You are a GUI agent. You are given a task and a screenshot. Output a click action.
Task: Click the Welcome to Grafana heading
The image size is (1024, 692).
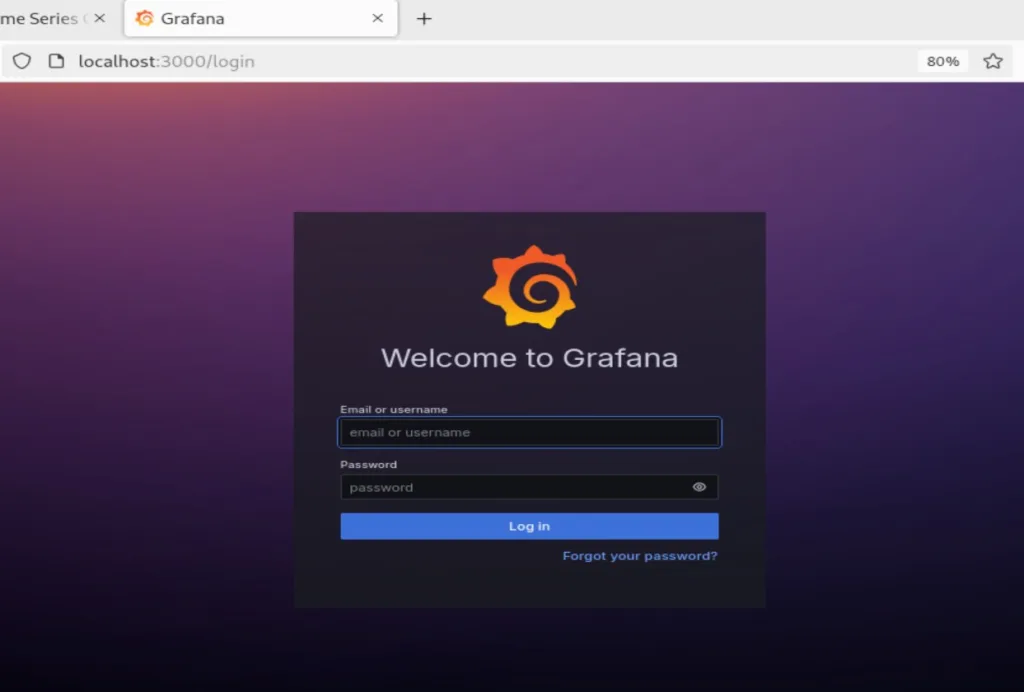(529, 358)
